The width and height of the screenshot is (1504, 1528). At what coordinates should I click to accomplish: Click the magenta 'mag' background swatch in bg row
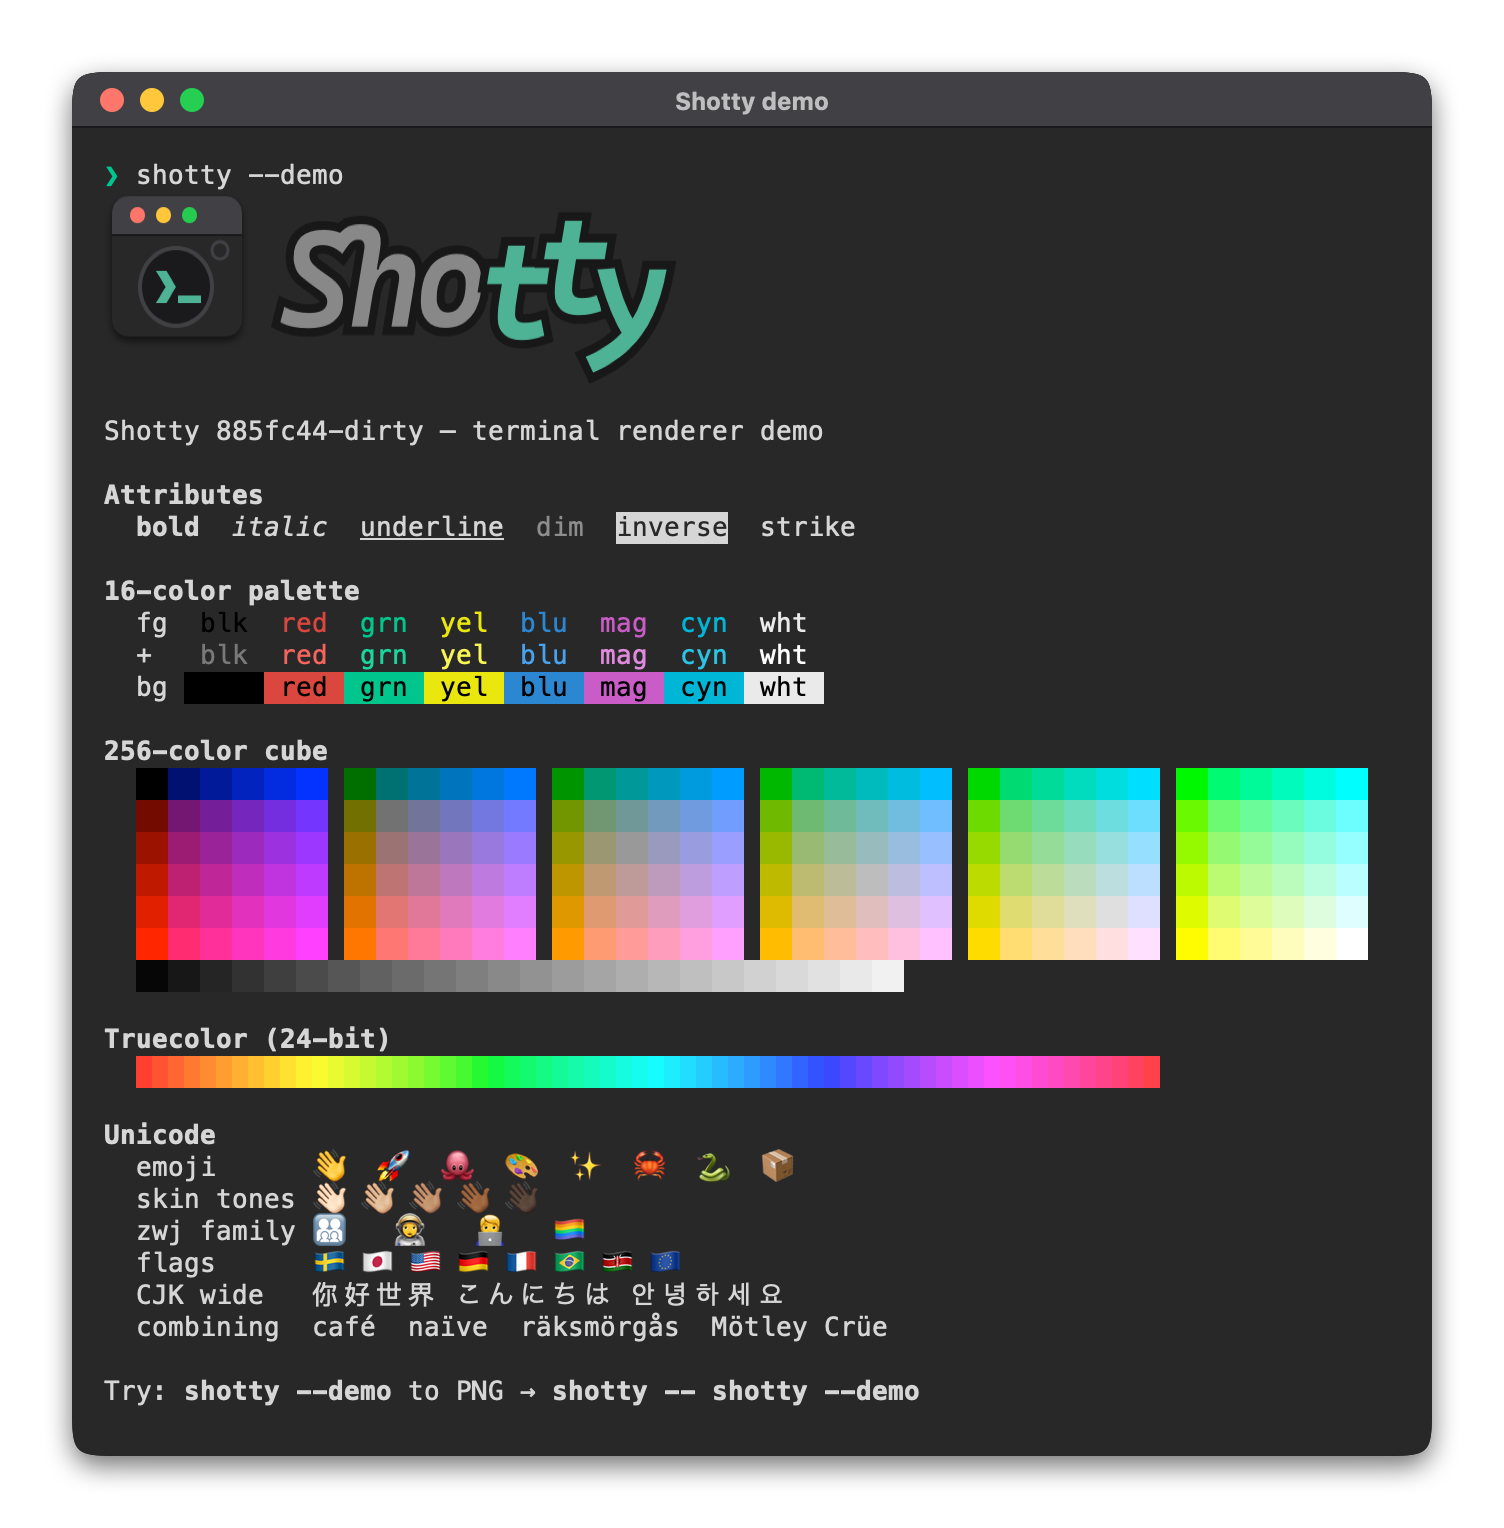point(624,688)
